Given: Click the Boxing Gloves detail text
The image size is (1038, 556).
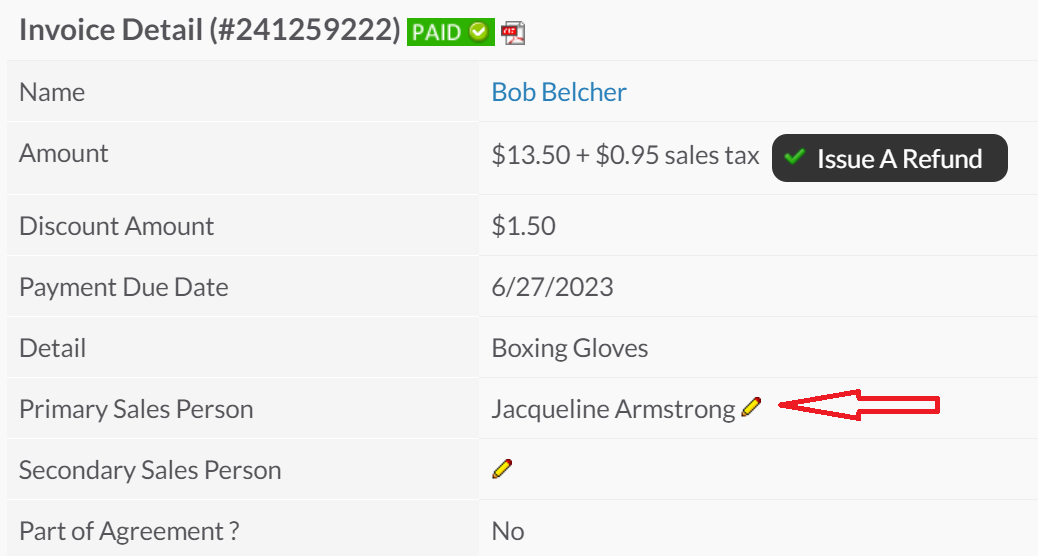Looking at the screenshot, I should click(x=569, y=348).
